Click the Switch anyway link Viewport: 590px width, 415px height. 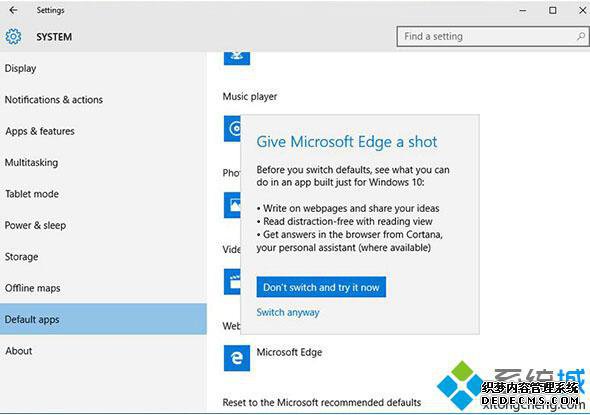[x=288, y=312]
